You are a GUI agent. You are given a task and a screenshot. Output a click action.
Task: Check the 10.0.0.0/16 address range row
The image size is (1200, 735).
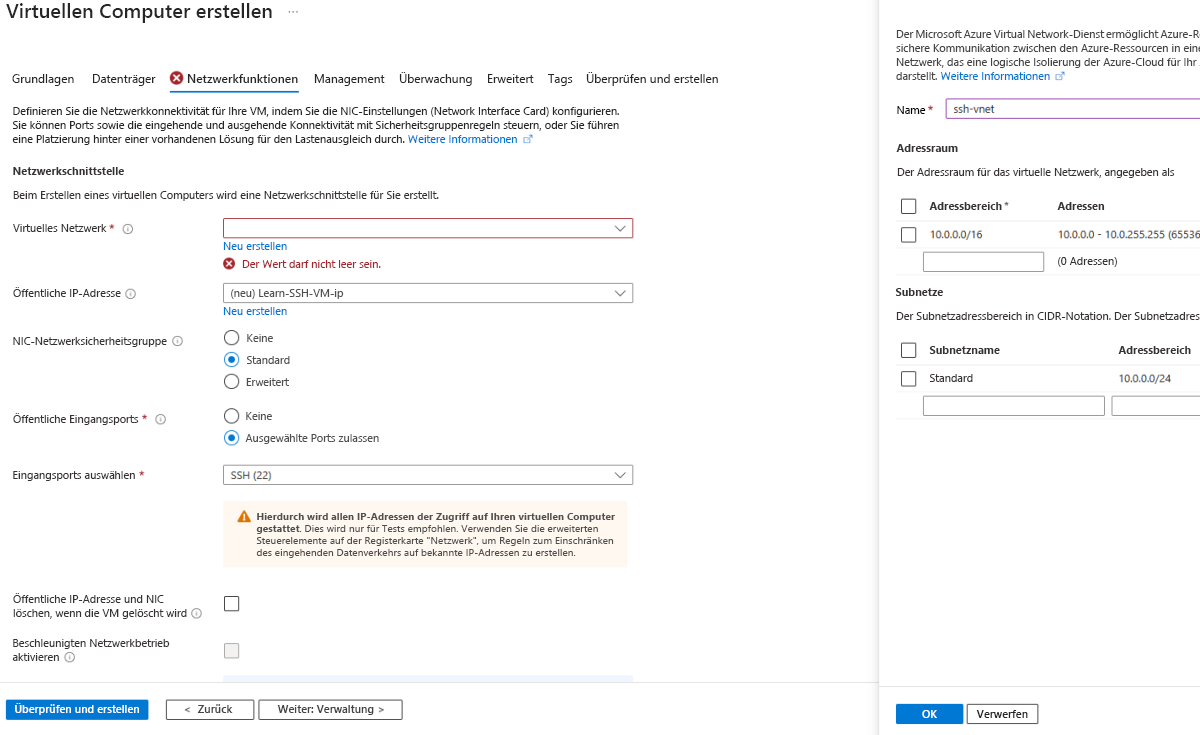click(x=908, y=234)
